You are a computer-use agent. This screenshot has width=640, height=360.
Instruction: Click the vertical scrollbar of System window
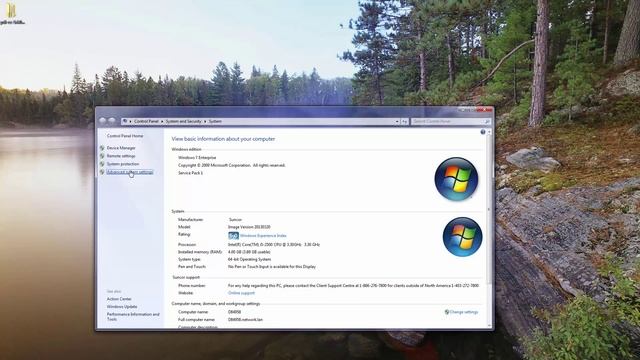click(489, 229)
